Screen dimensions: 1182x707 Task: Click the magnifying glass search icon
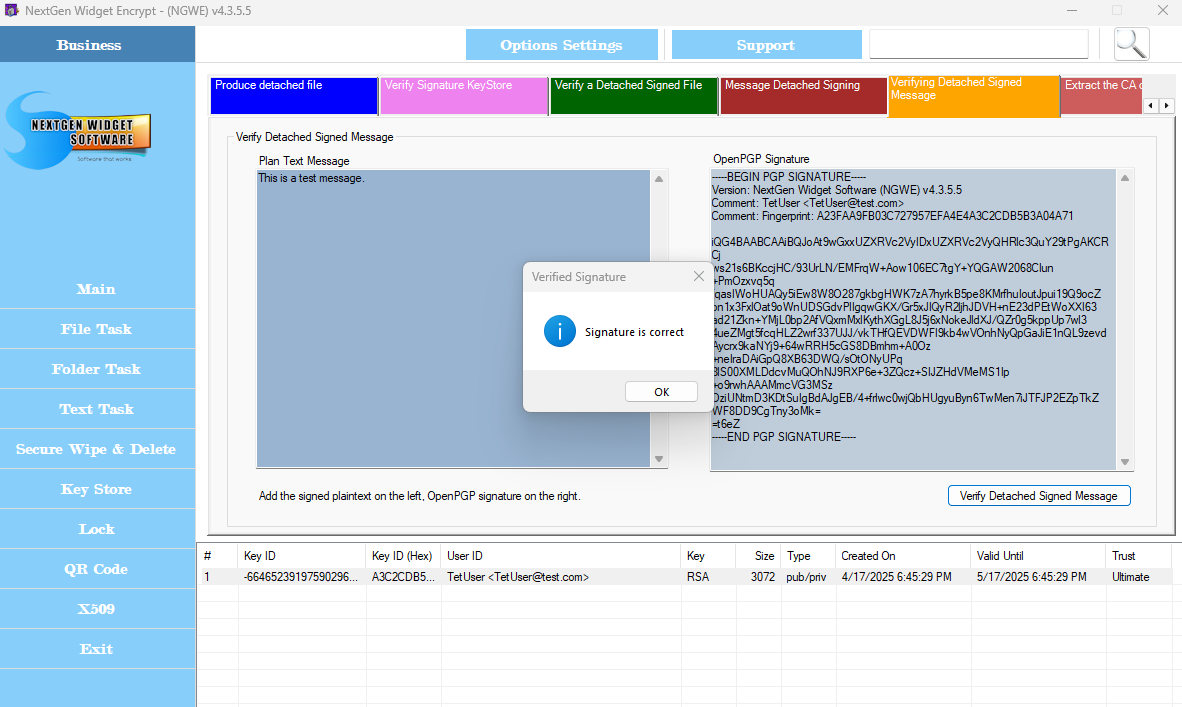click(x=1131, y=44)
